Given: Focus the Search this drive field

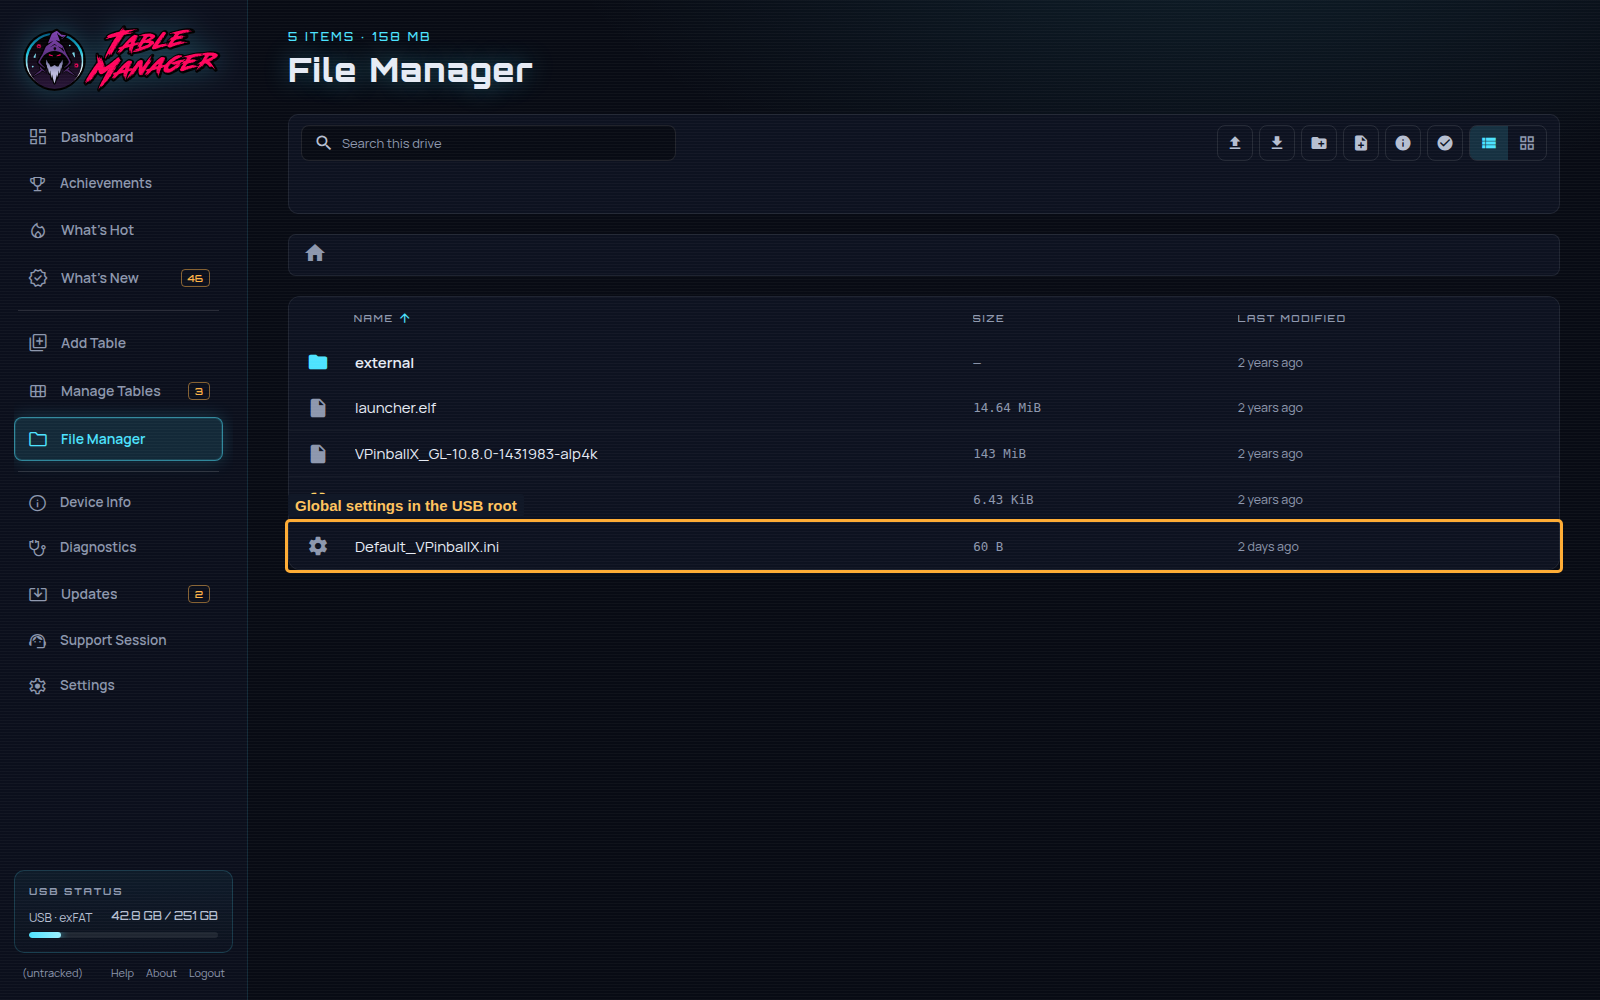Looking at the screenshot, I should point(488,143).
